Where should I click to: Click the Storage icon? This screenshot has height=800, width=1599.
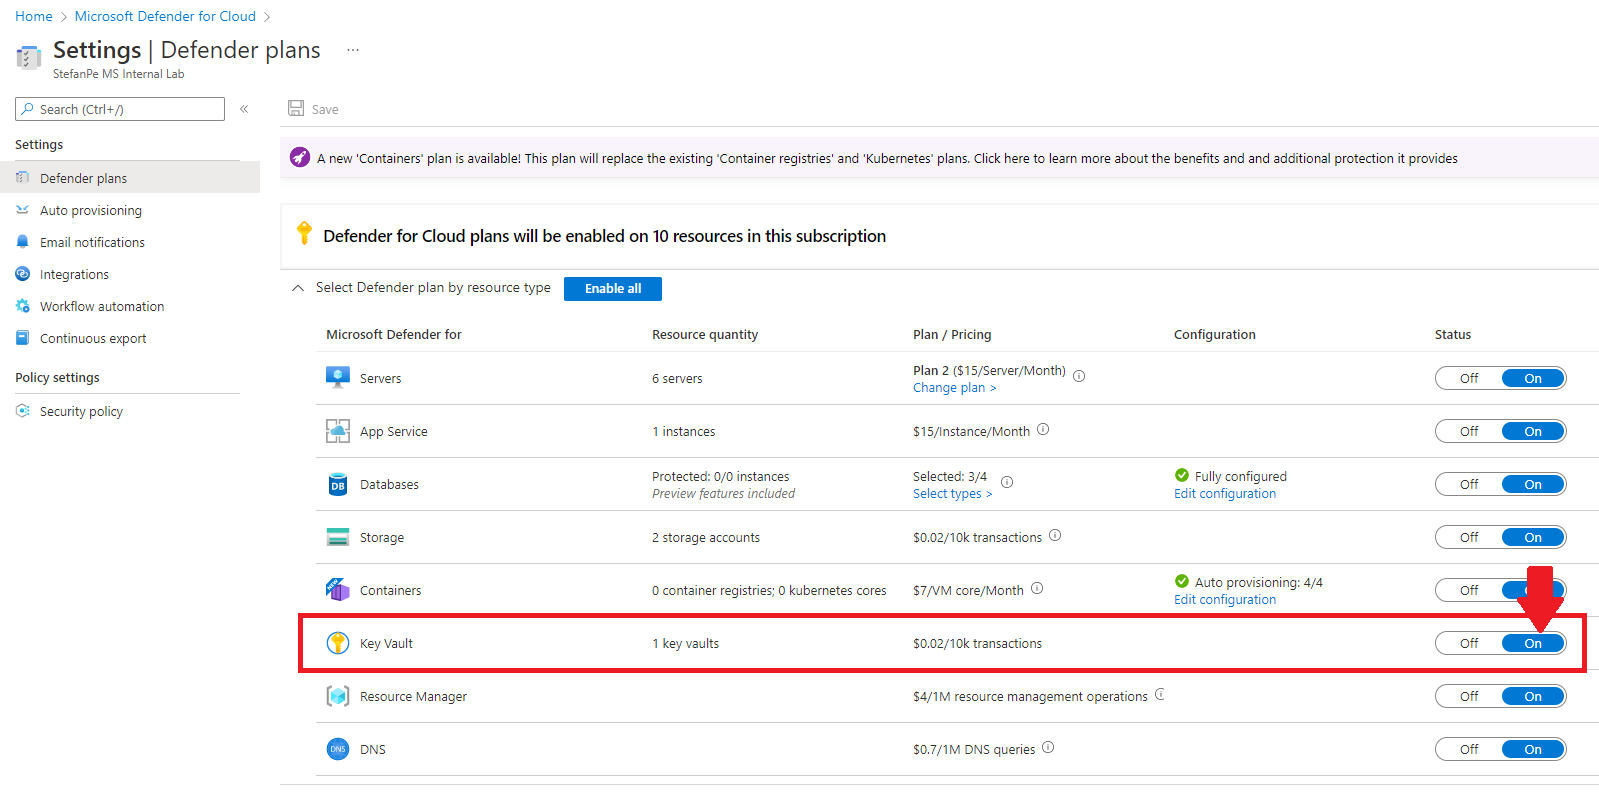(x=338, y=537)
